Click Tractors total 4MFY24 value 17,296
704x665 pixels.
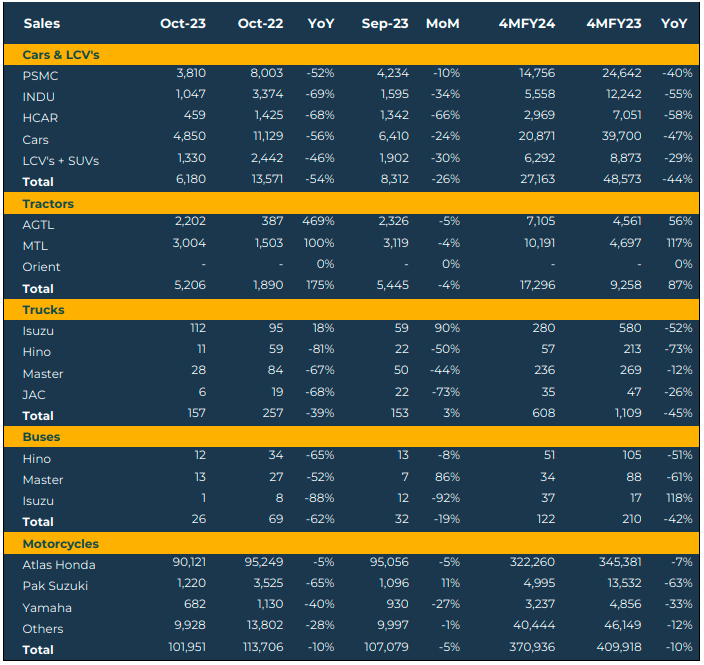537,285
